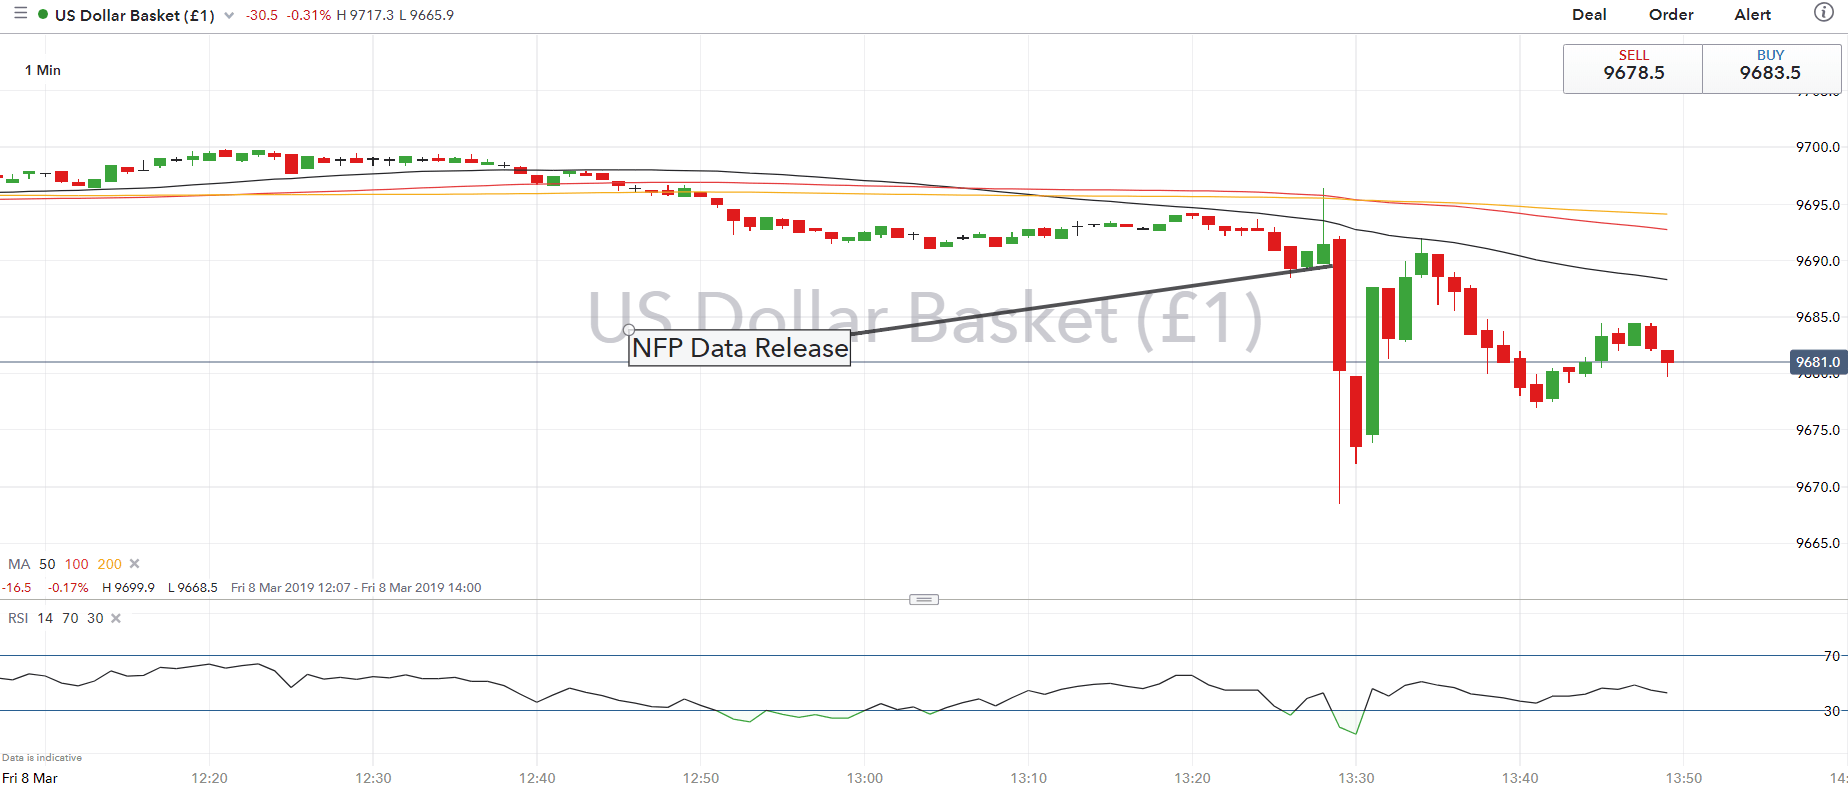Click the Data is indicative note
Screen dimensions: 1848x786
pyautogui.click(x=42, y=758)
